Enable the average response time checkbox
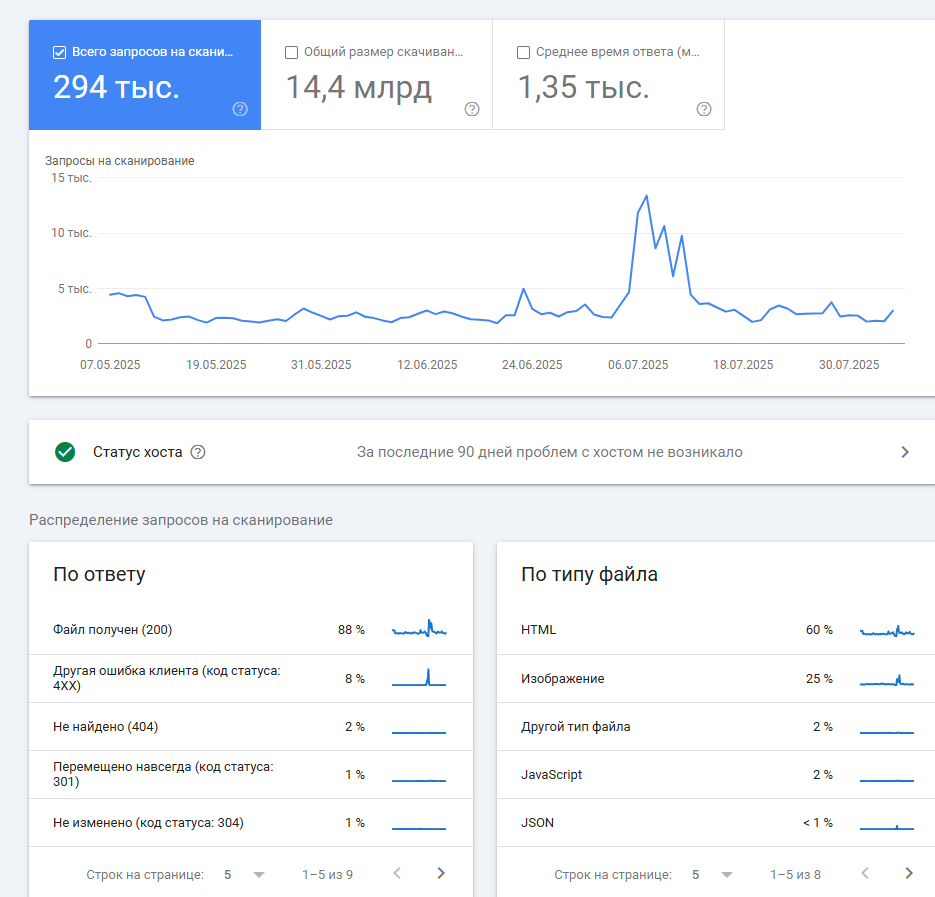Image resolution: width=935 pixels, height=897 pixels. 524,52
